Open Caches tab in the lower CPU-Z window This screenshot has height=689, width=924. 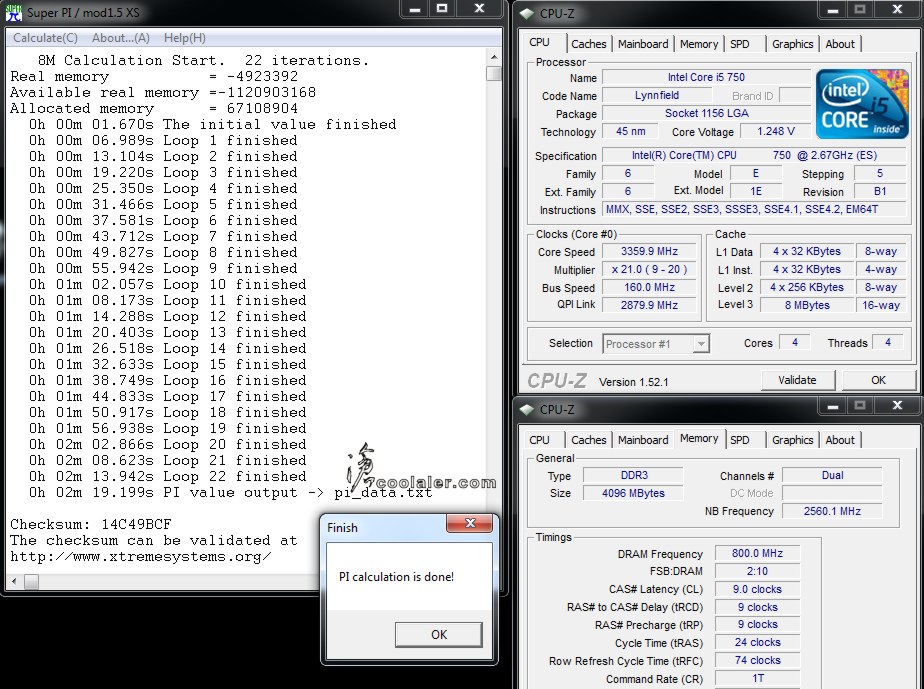point(588,440)
